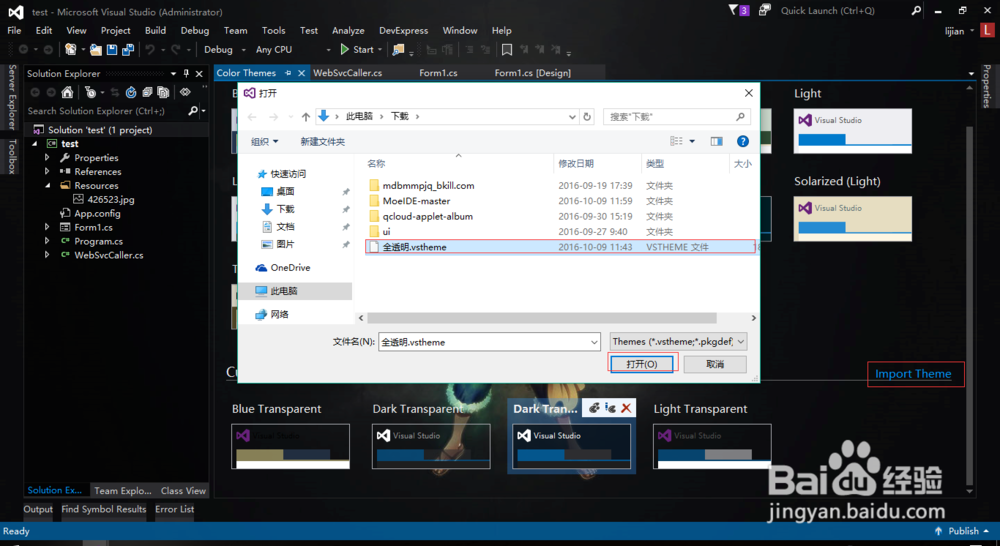Click the 取消 cancel button
This screenshot has width=1000, height=546.
pos(715,364)
